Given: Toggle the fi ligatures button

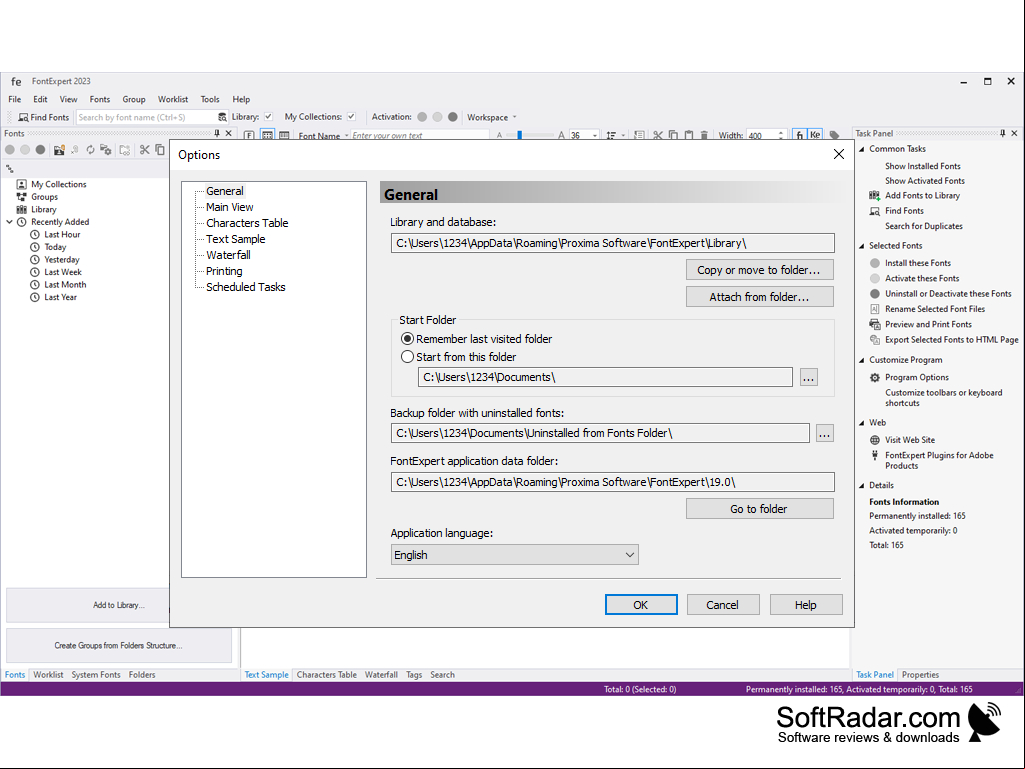Looking at the screenshot, I should (x=799, y=135).
